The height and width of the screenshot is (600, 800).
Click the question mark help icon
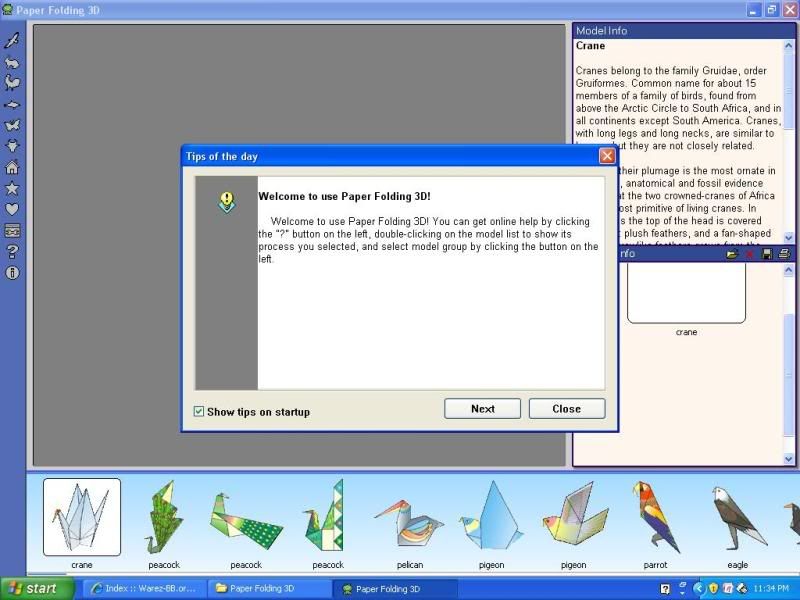point(12,251)
